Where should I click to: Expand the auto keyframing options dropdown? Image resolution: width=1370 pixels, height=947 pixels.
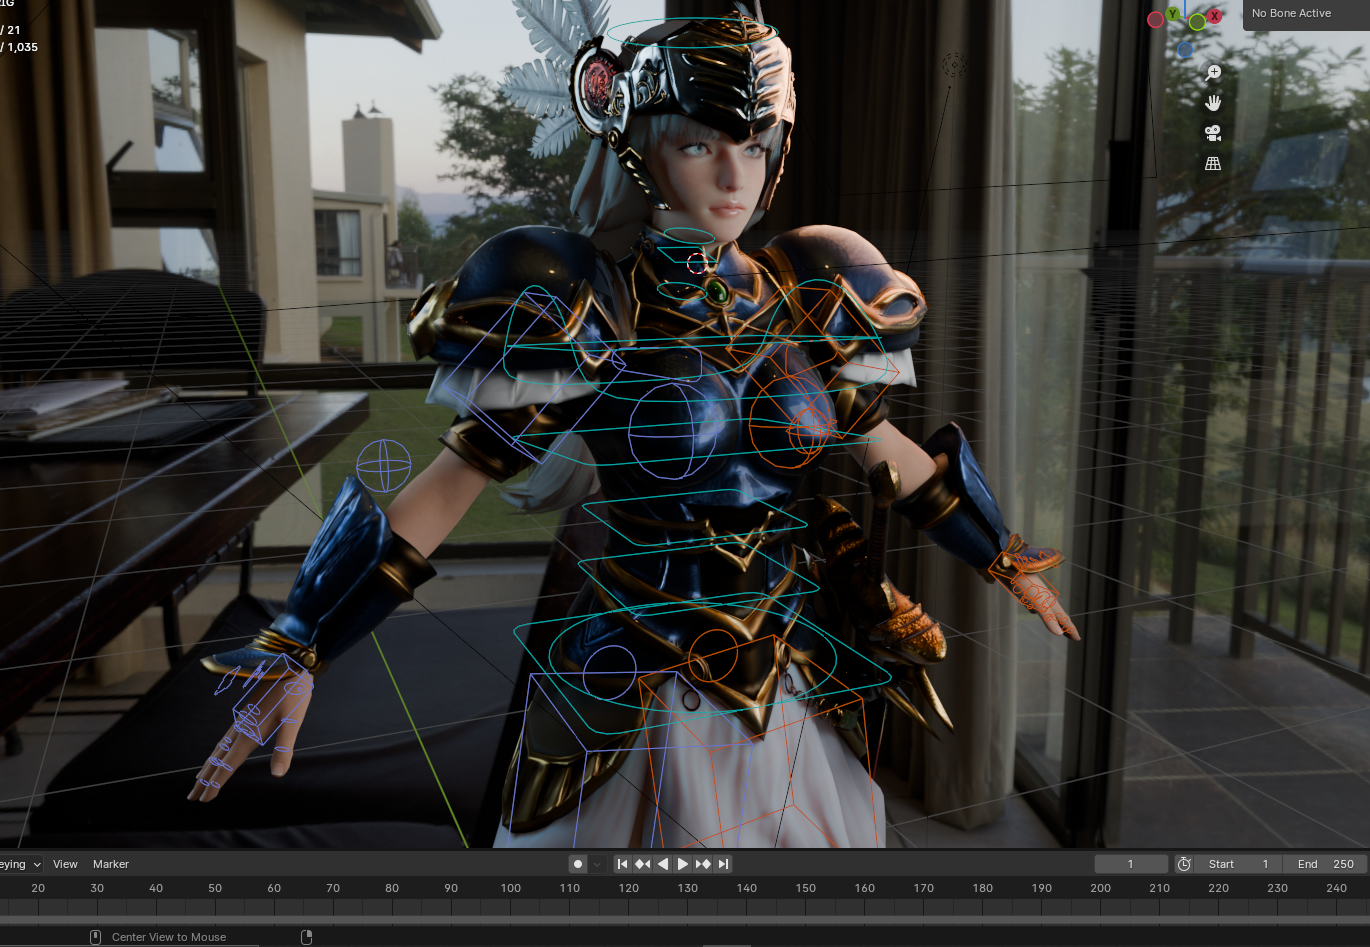point(597,864)
